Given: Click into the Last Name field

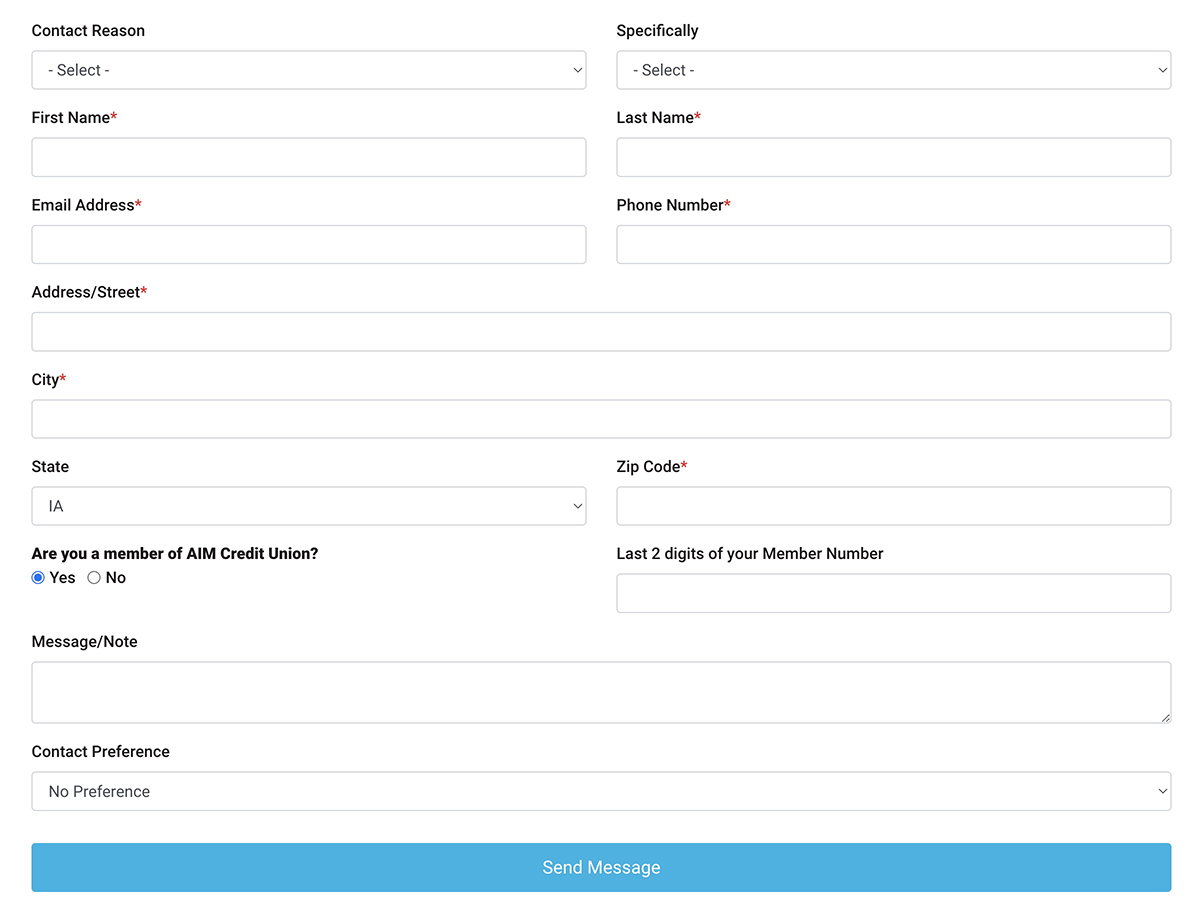Looking at the screenshot, I should tap(893, 157).
